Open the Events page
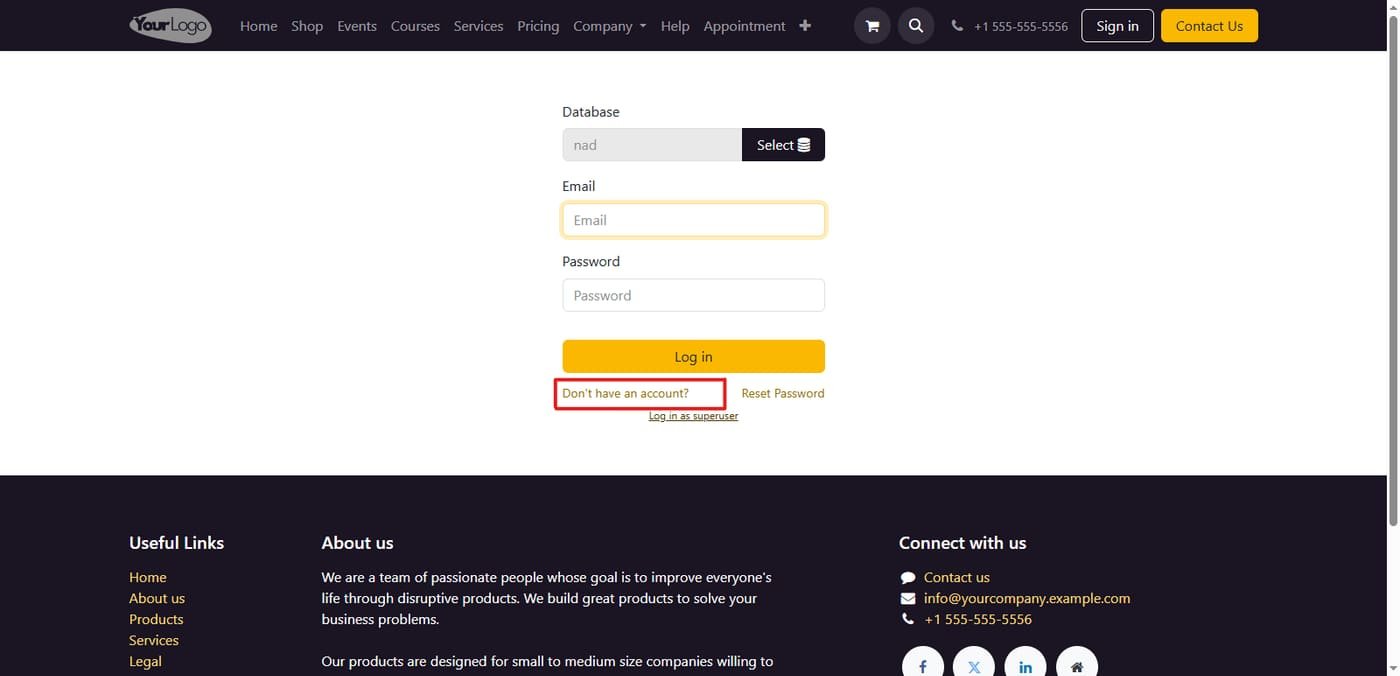The height and width of the screenshot is (676, 1400). point(357,26)
